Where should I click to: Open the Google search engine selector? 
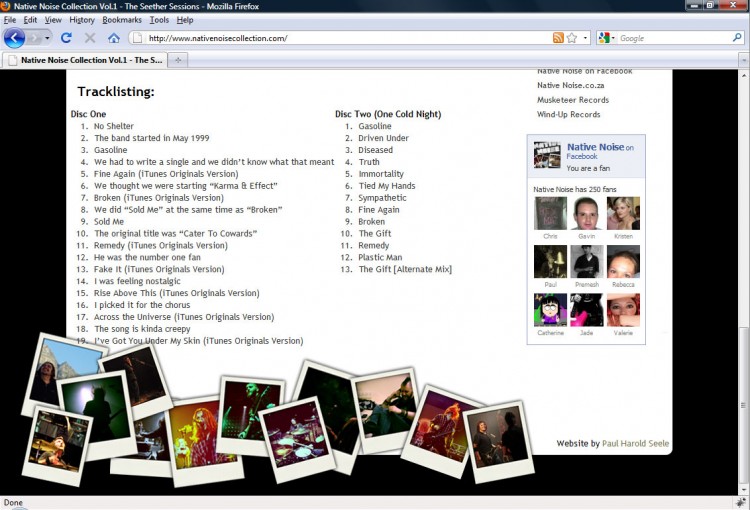(x=607, y=38)
